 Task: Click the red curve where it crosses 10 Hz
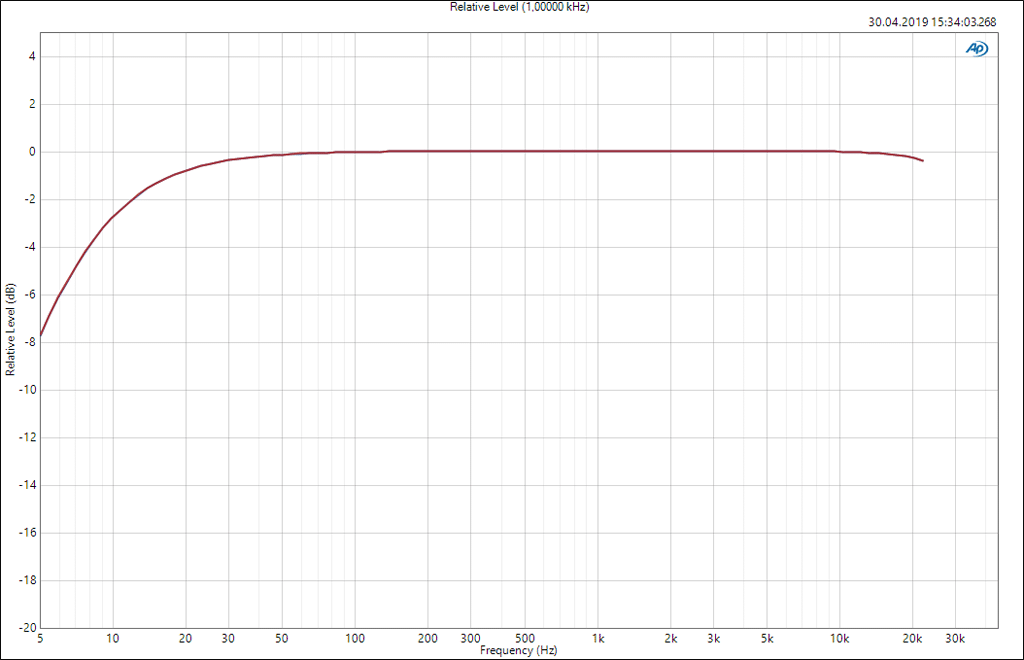point(113,217)
